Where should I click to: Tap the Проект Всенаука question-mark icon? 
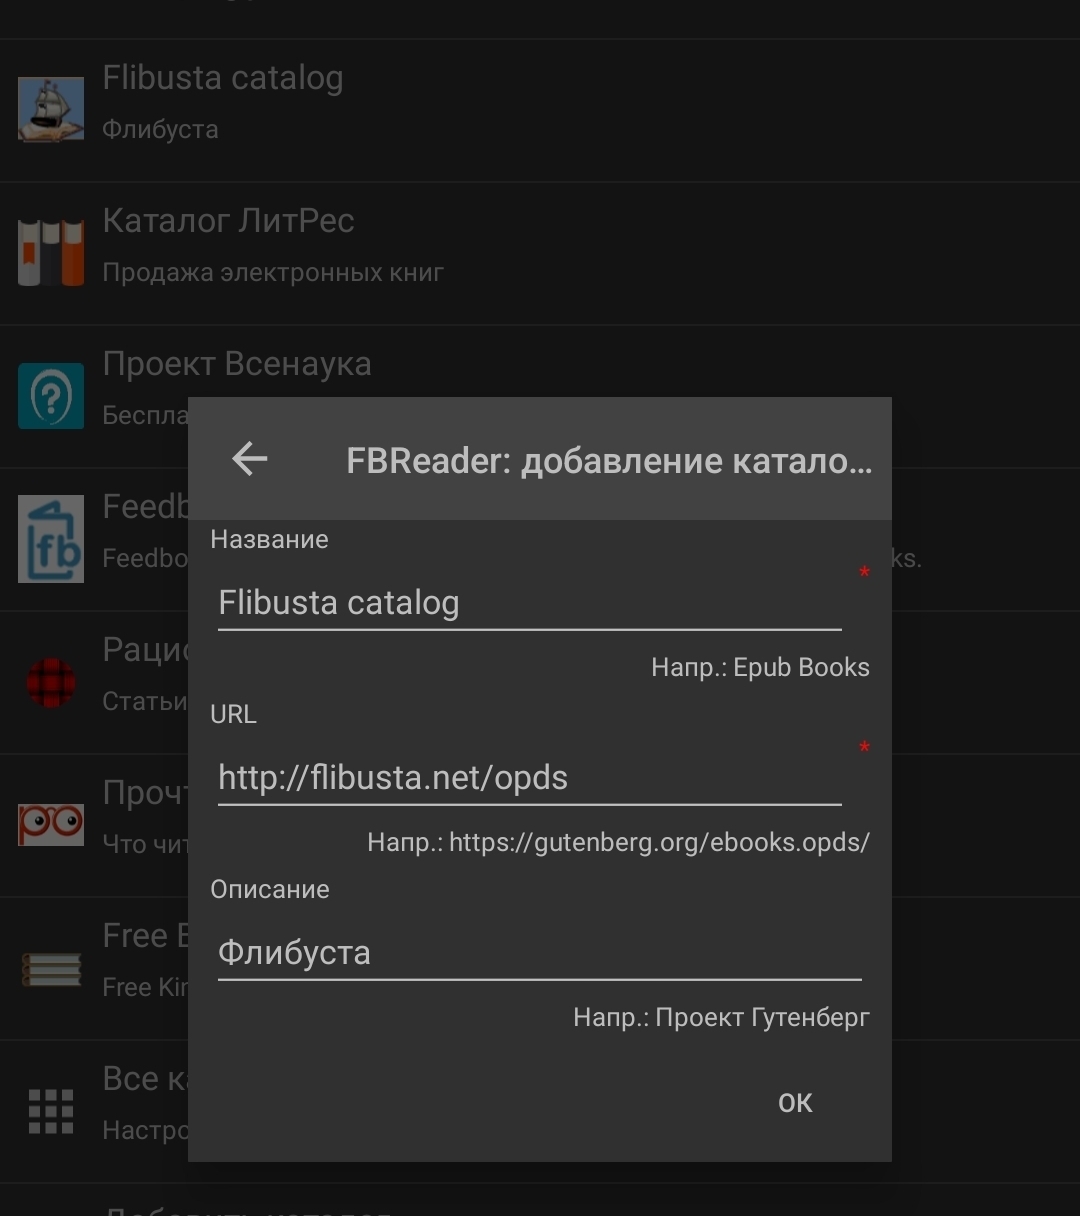(x=51, y=396)
